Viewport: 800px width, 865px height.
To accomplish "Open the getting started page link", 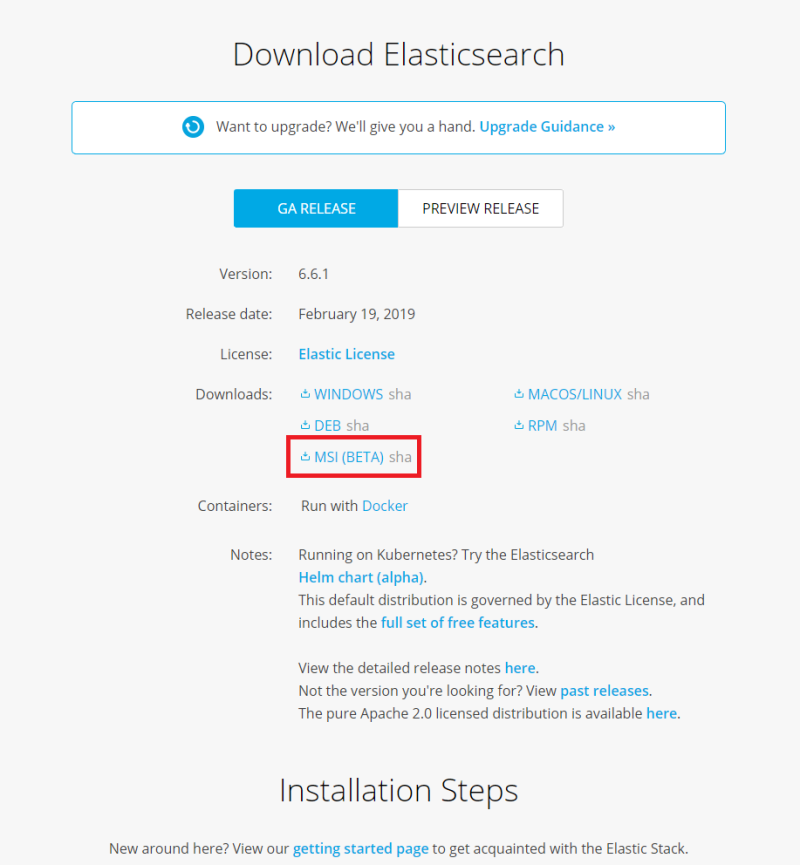I will click(x=361, y=848).
